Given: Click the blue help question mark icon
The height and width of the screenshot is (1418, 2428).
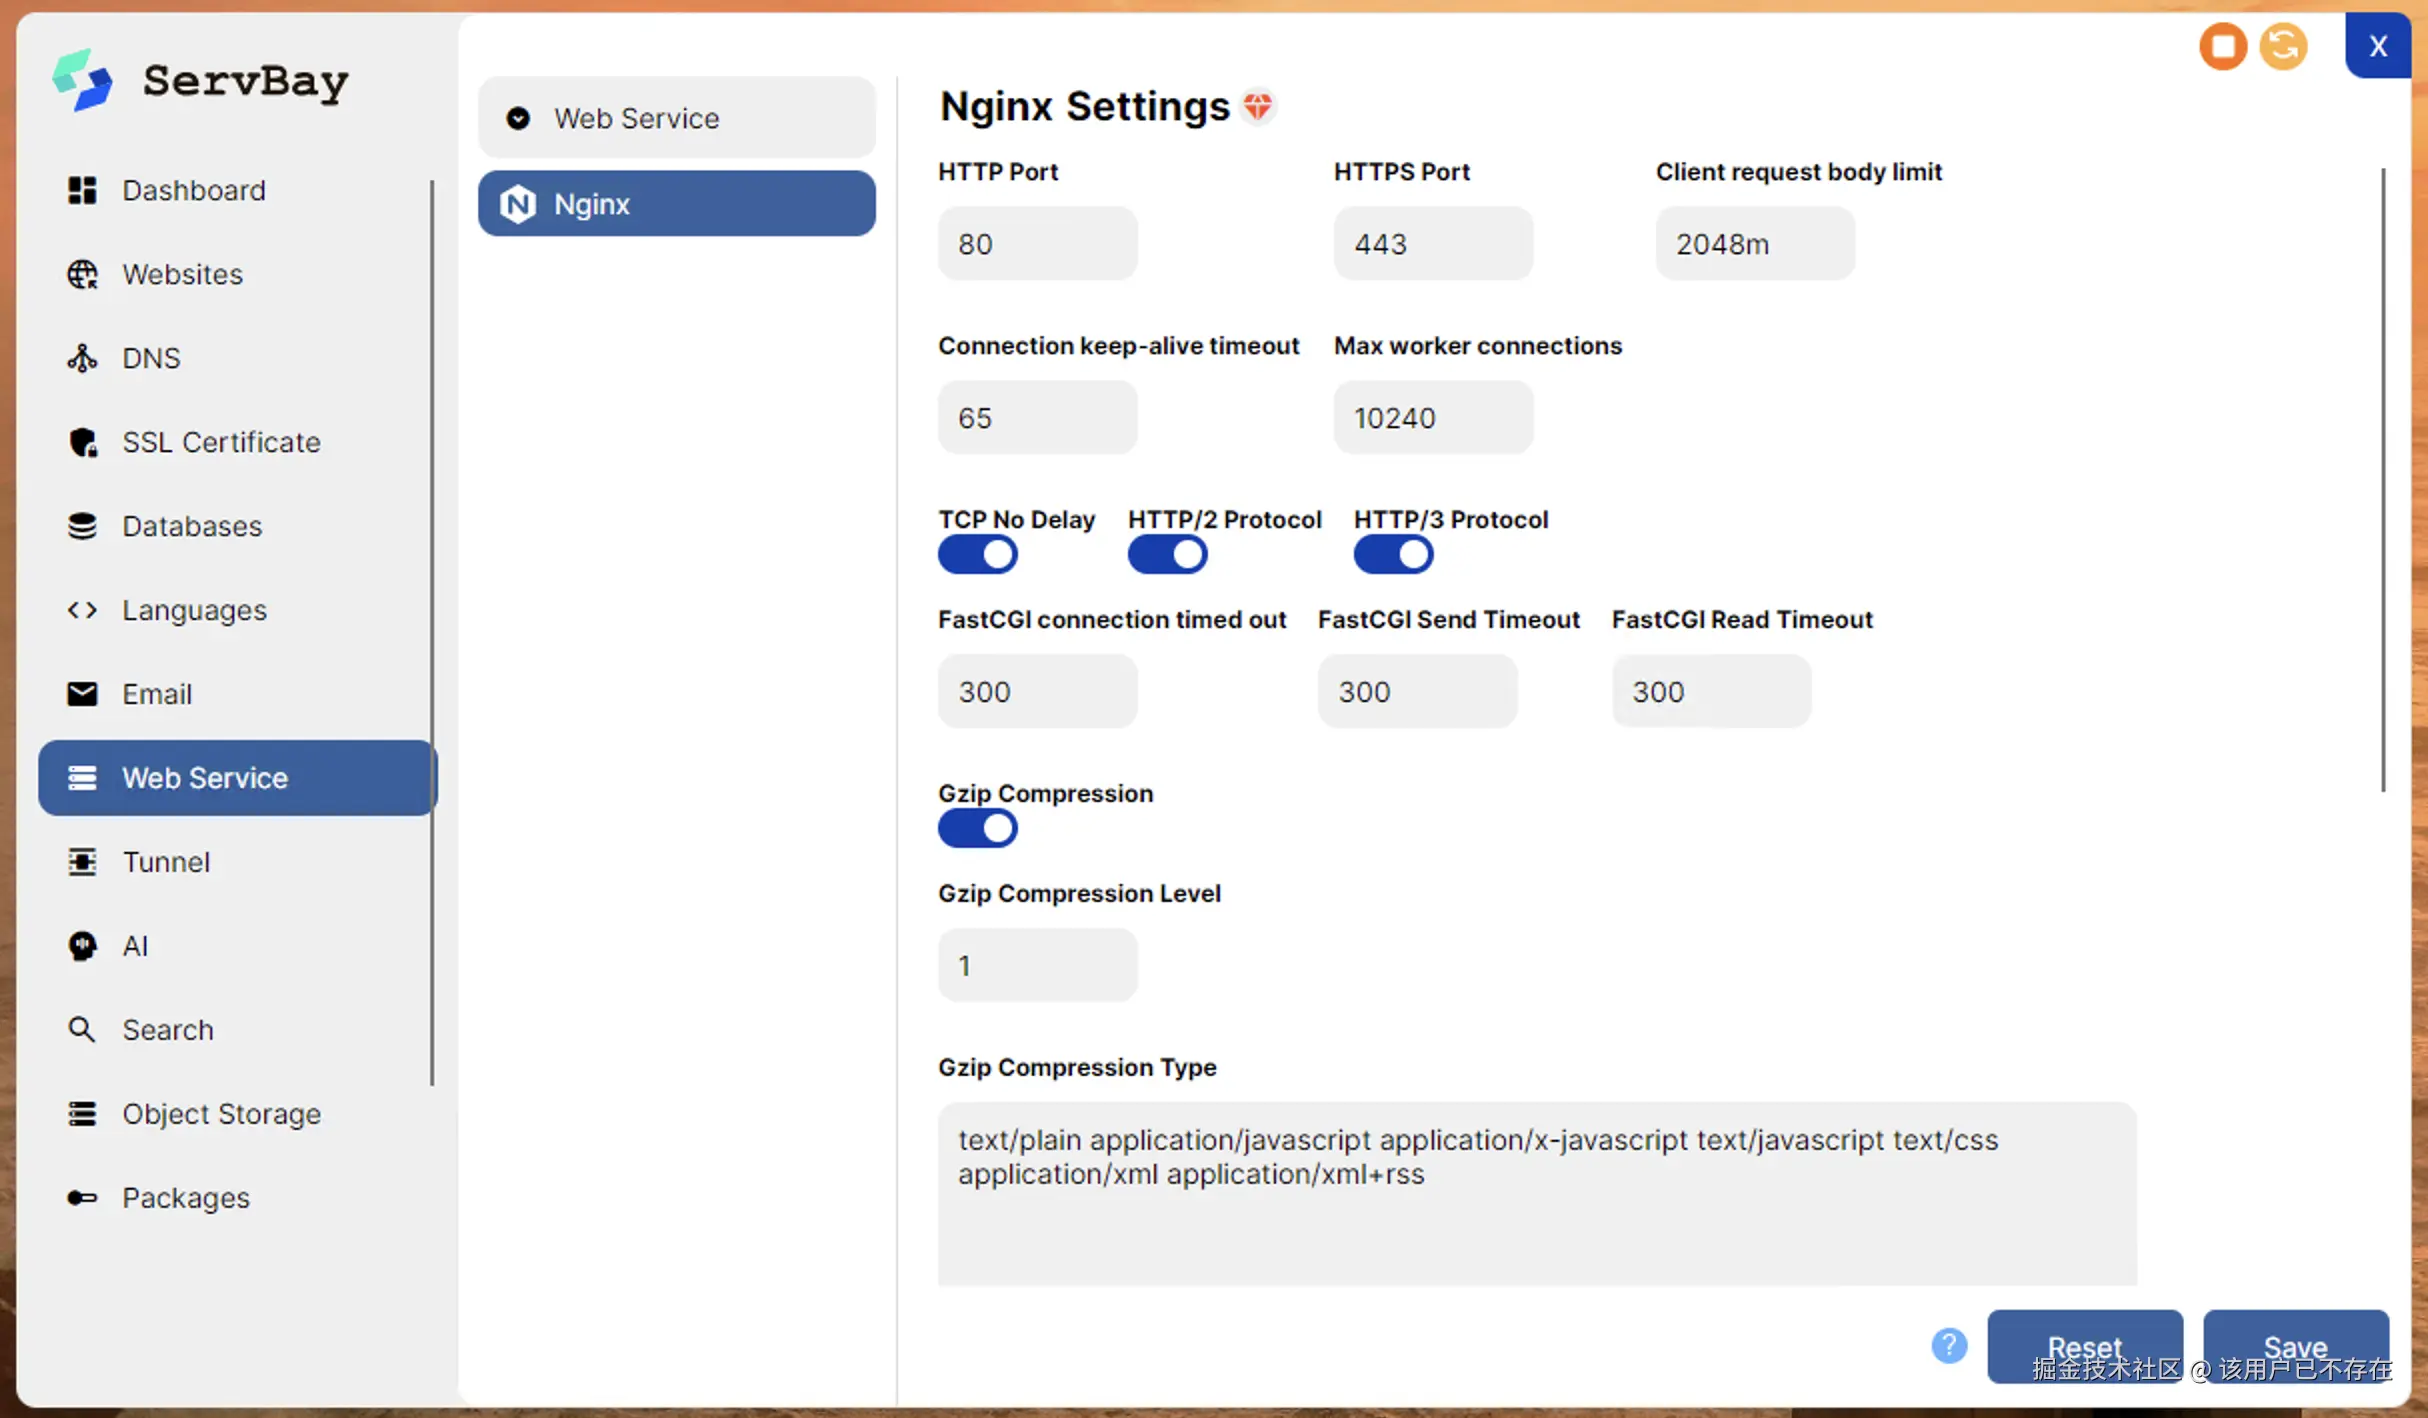Looking at the screenshot, I should coord(1948,1345).
